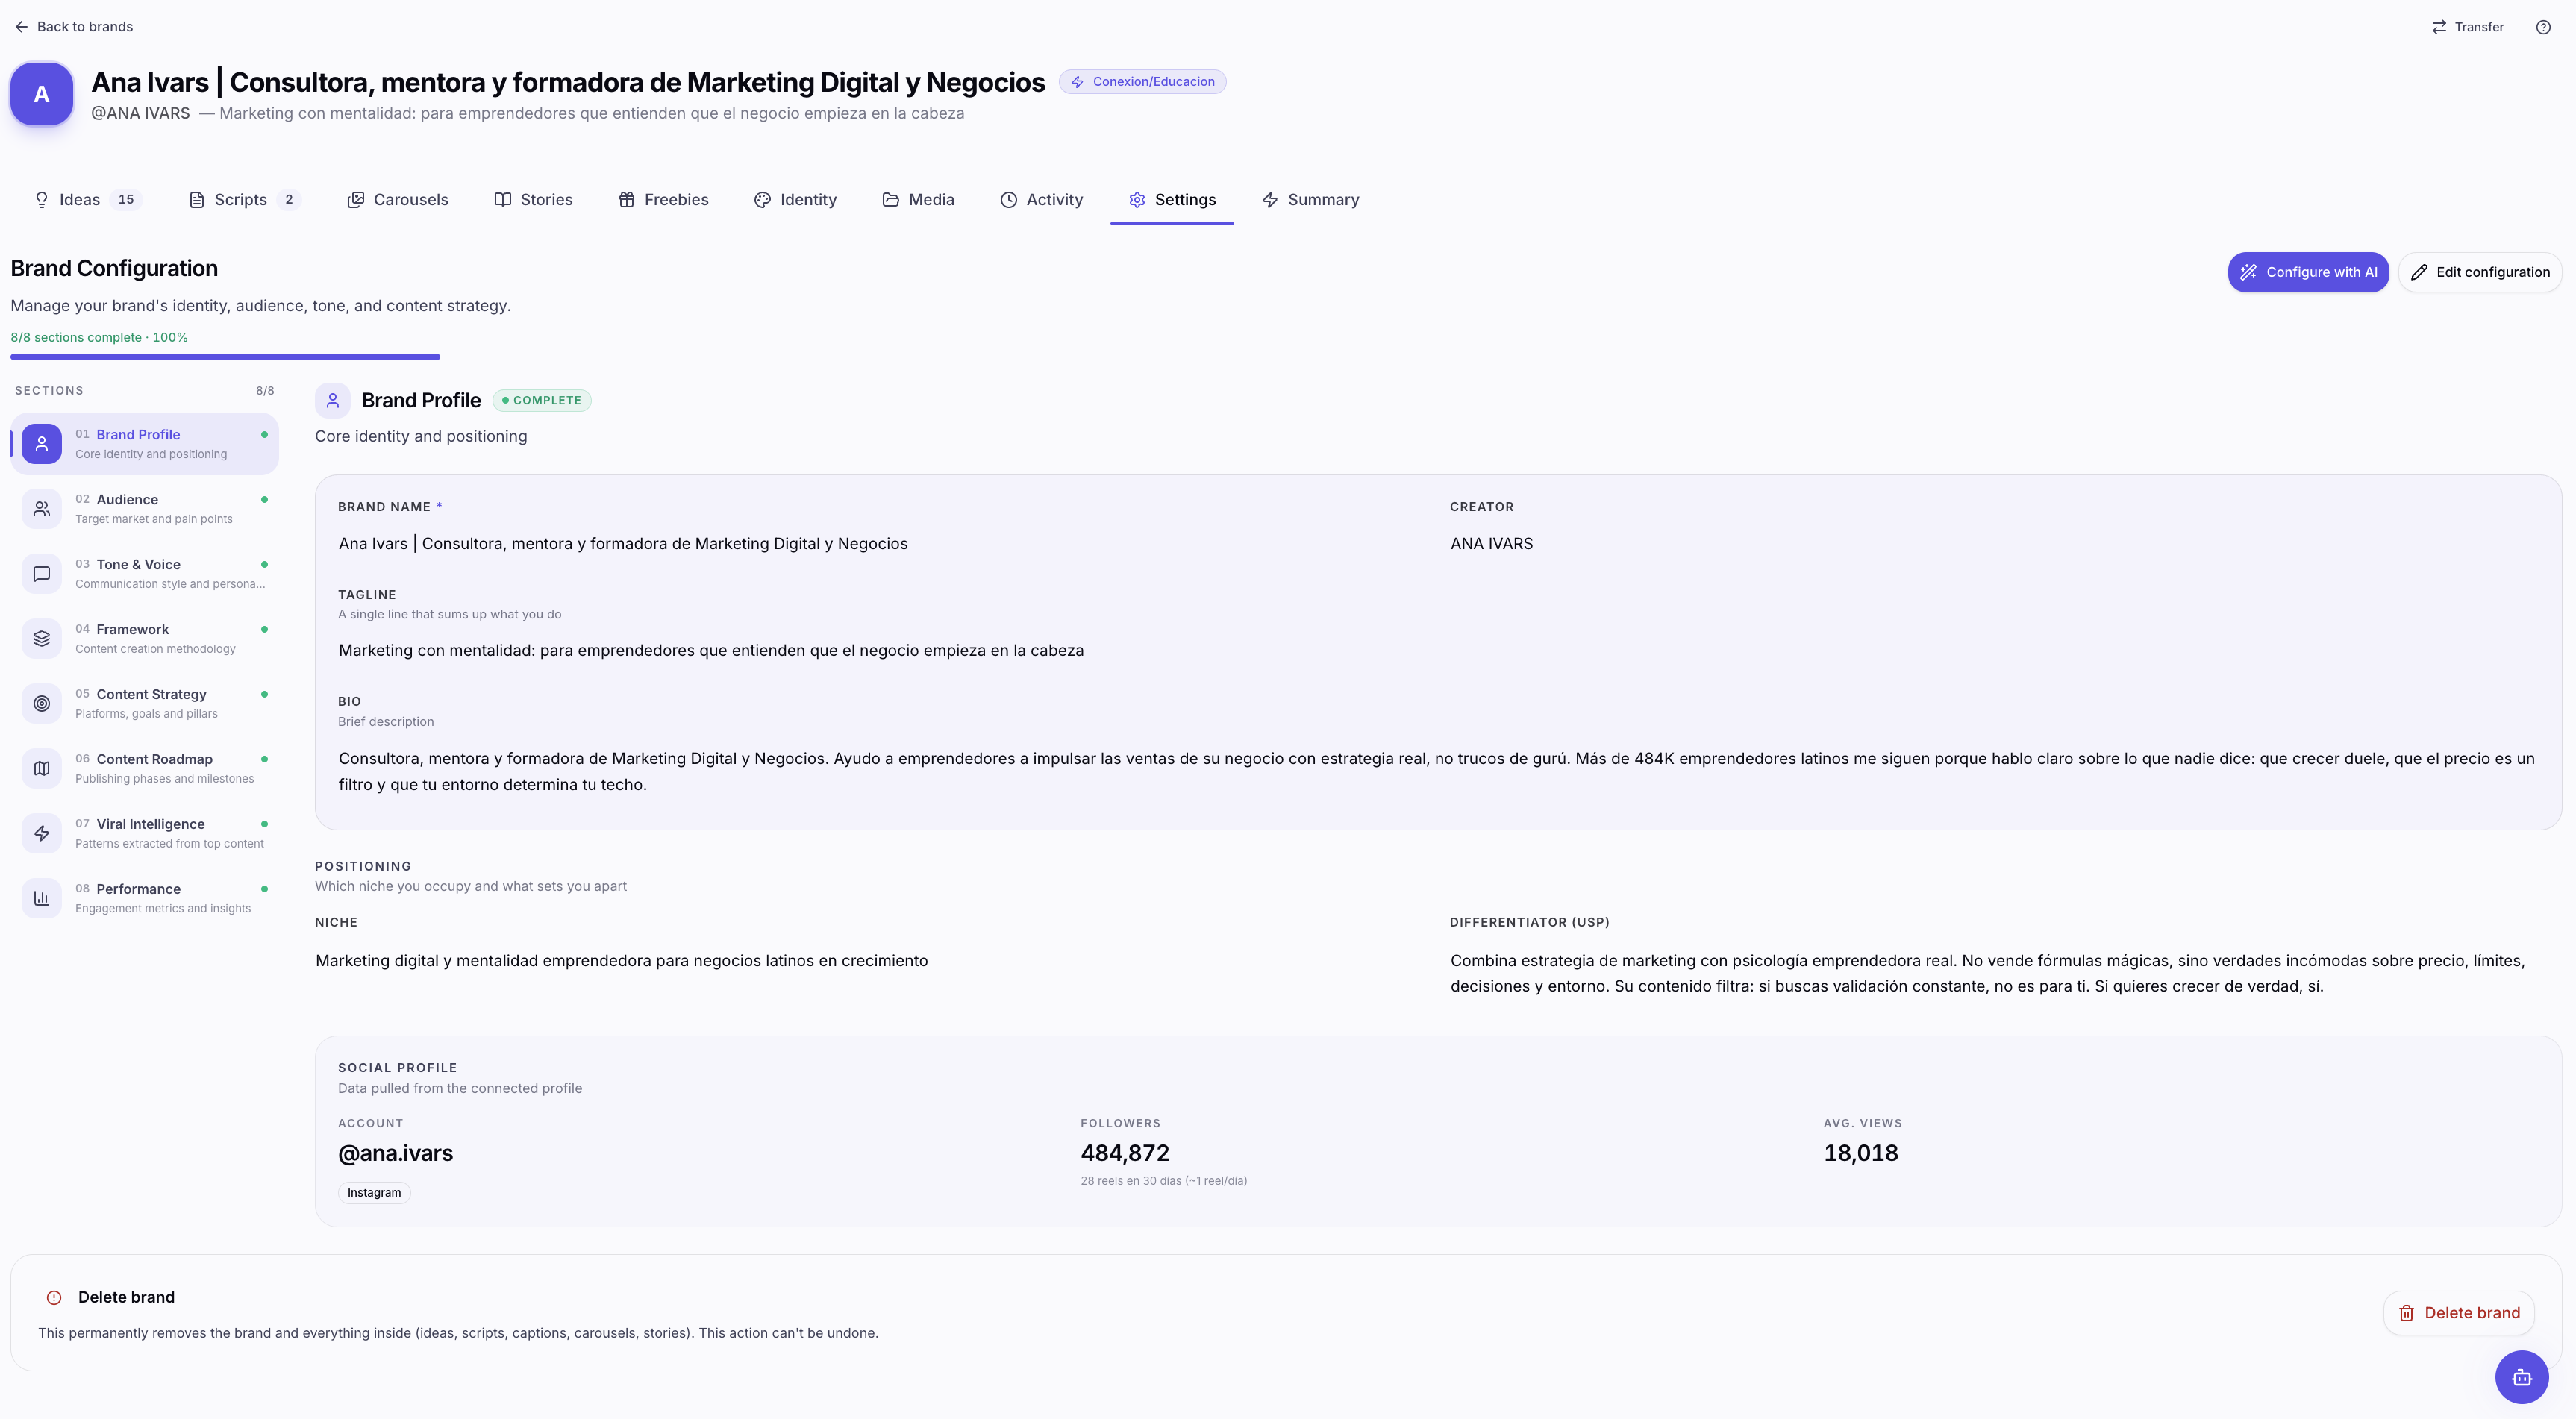Click Back to brands link
This screenshot has height=1419, width=2576.
click(x=74, y=27)
